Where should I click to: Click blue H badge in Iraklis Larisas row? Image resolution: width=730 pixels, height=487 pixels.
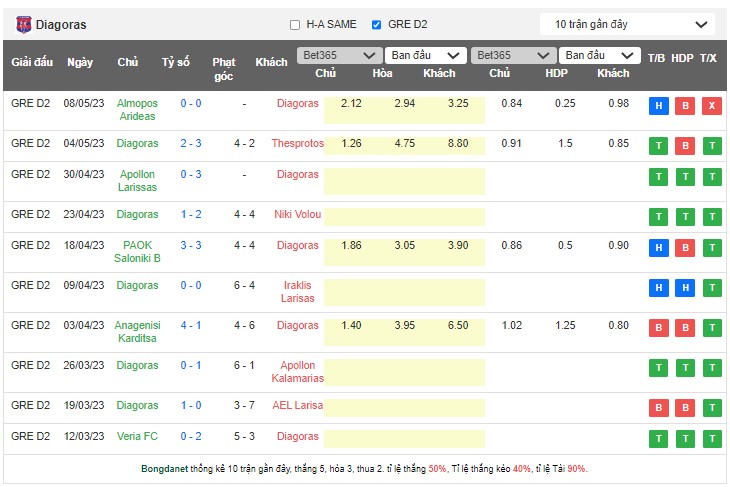pyautogui.click(x=658, y=288)
